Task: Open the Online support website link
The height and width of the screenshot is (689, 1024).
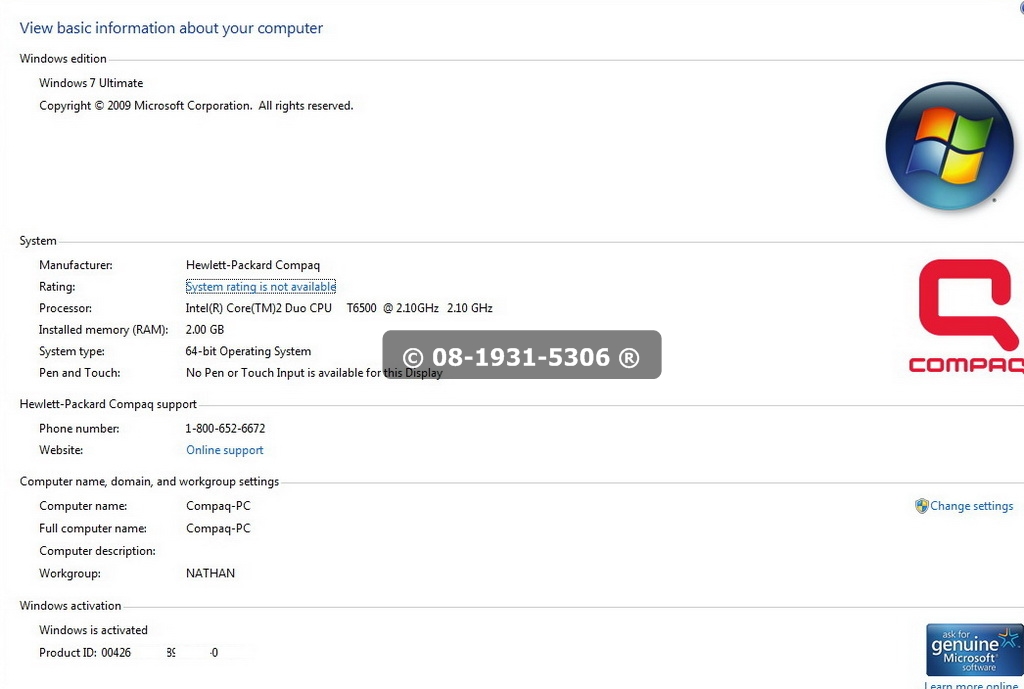Action: [x=224, y=450]
